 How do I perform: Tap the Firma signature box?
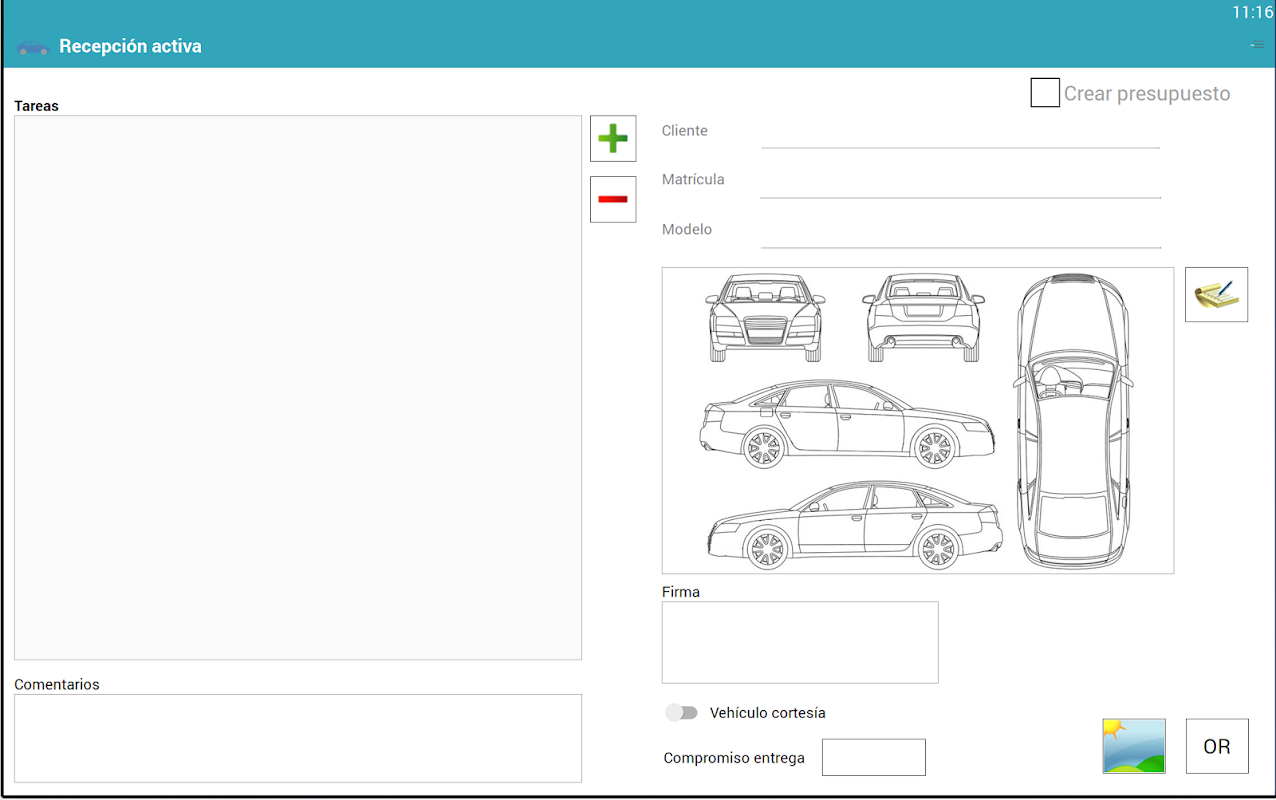(x=799, y=642)
